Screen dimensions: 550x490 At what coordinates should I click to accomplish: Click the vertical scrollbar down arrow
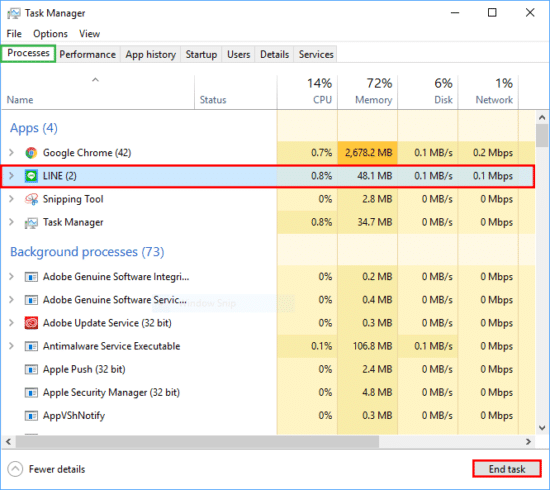click(542, 428)
